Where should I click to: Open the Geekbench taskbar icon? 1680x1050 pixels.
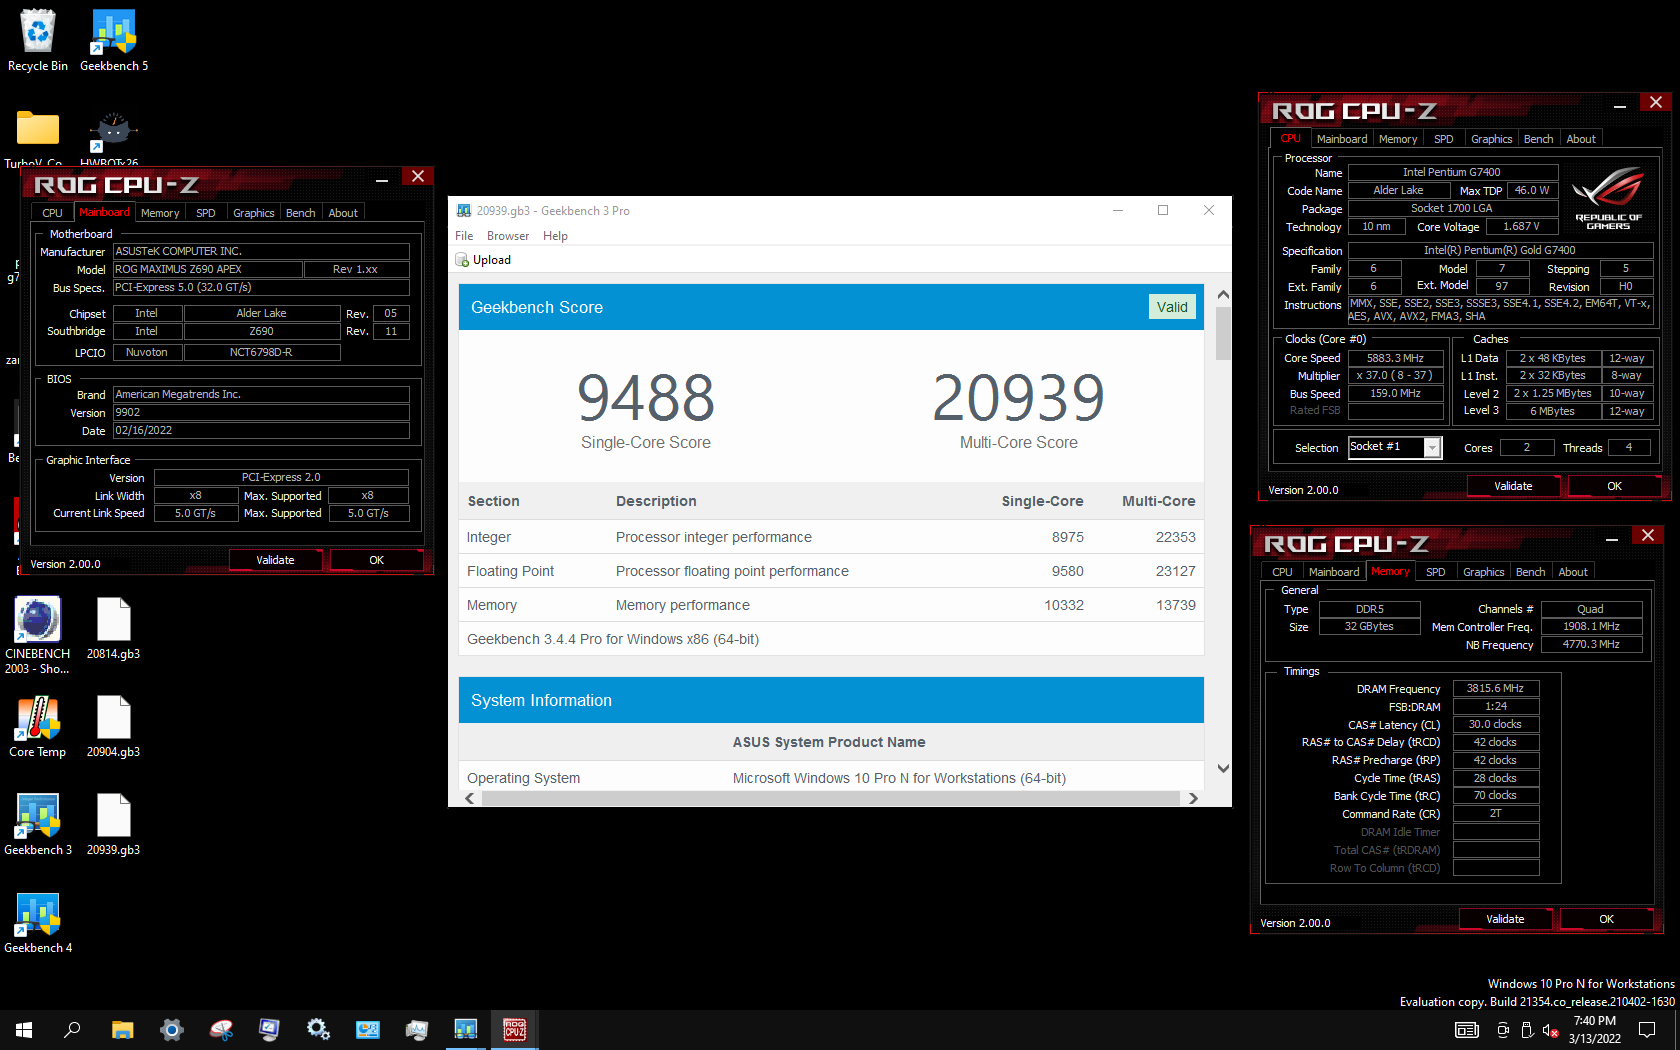[x=466, y=1029]
